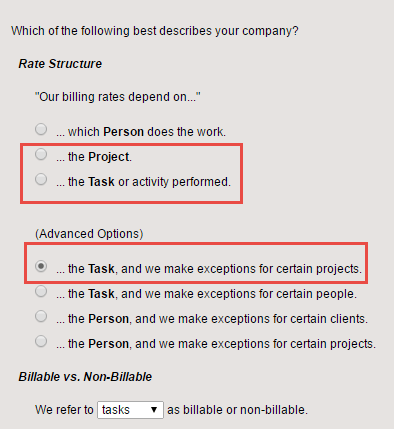This screenshot has width=394, height=429.
Task: Click the 'which Person does the work' label text
Action: click(141, 132)
